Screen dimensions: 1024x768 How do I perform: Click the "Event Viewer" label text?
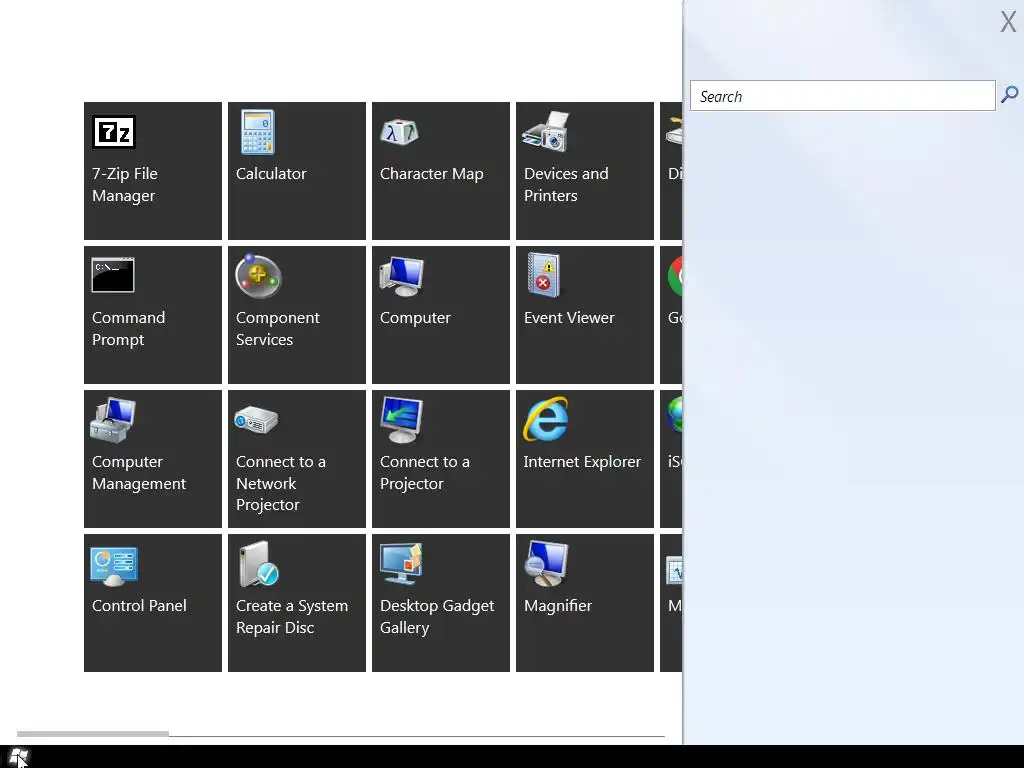[569, 318]
